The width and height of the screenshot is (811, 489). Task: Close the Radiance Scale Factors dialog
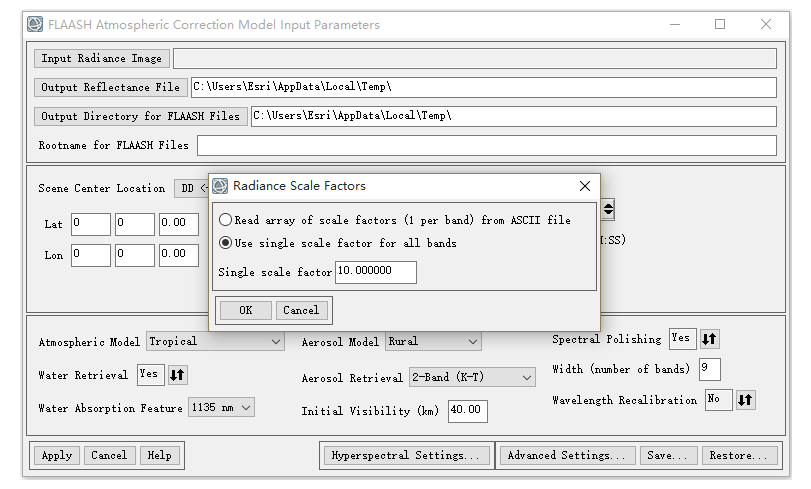click(x=584, y=186)
